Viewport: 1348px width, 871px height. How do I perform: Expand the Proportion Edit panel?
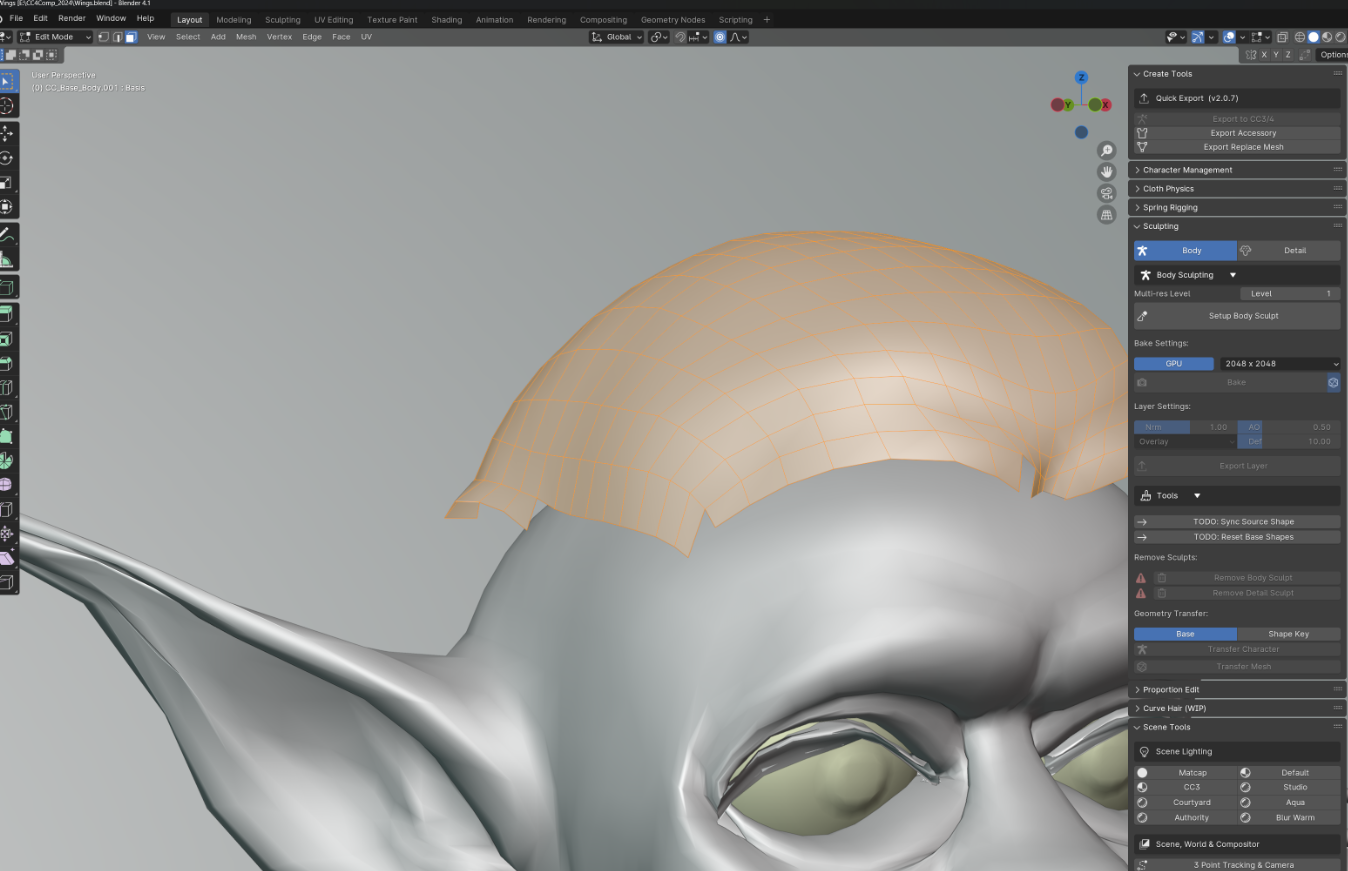pyautogui.click(x=1238, y=689)
